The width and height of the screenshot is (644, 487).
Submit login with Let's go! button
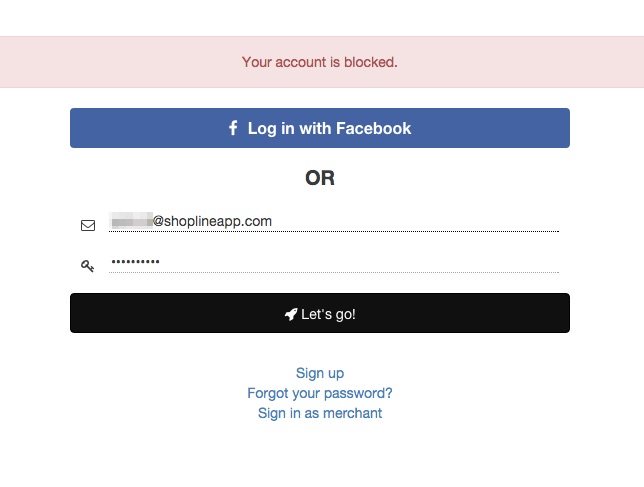pyautogui.click(x=320, y=313)
